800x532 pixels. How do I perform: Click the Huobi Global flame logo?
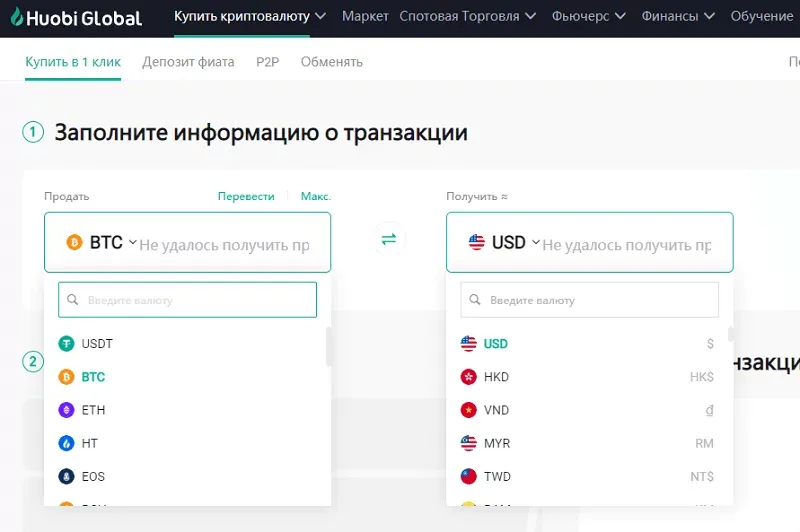point(17,16)
